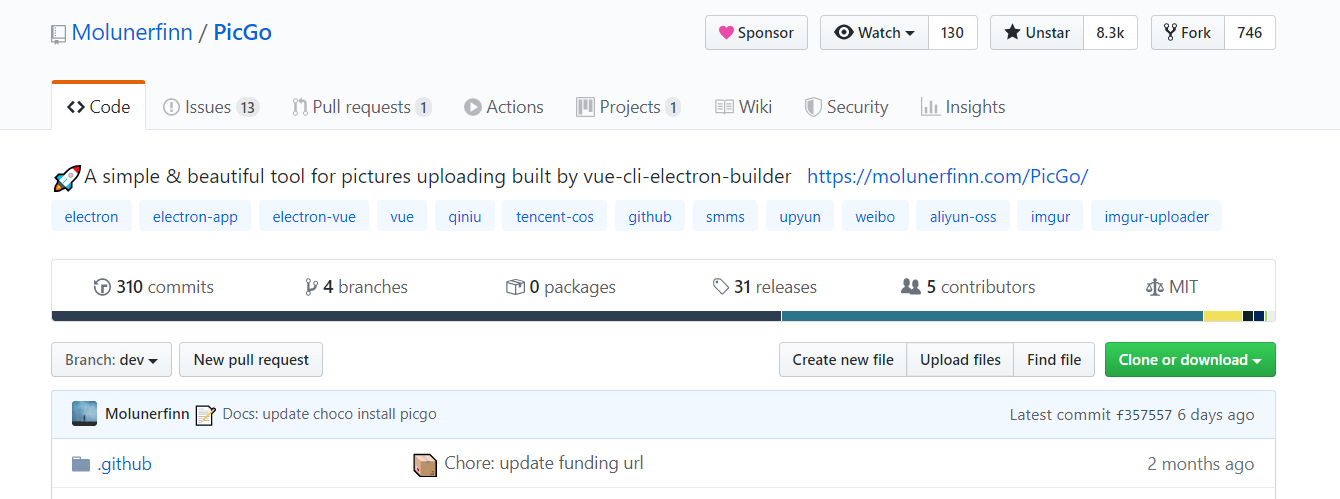The height and width of the screenshot is (499, 1340).
Task: Open the Watch dropdown
Action: (x=875, y=33)
